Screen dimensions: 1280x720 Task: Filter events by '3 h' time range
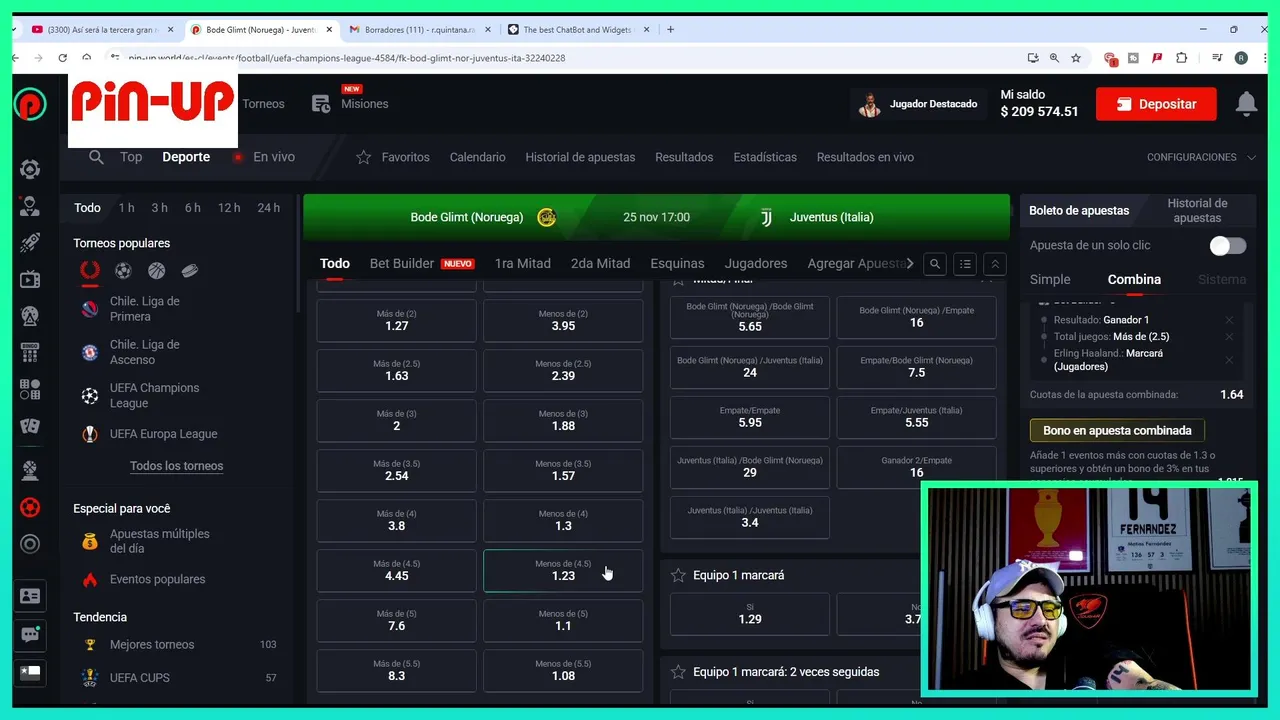pos(159,208)
